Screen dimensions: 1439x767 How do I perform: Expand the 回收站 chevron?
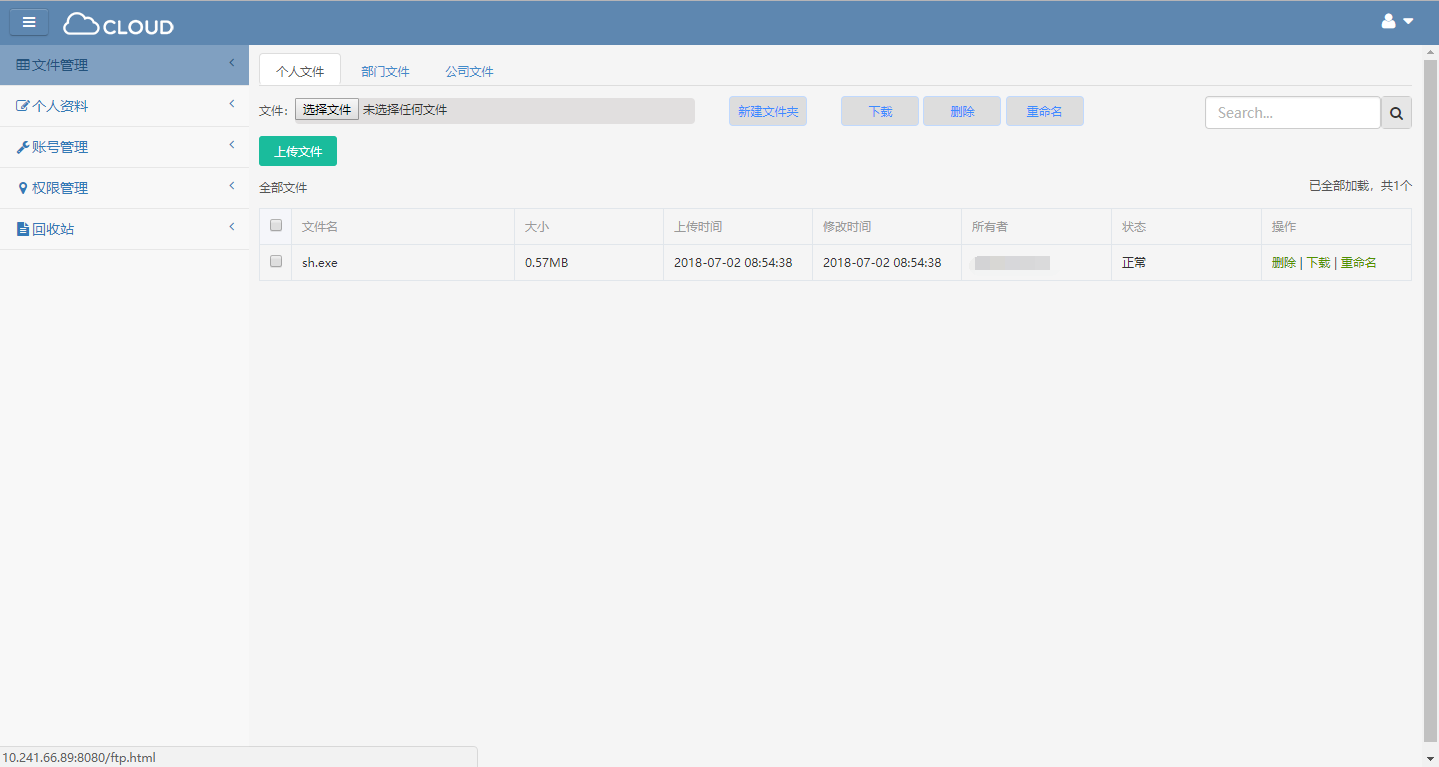[232, 227]
